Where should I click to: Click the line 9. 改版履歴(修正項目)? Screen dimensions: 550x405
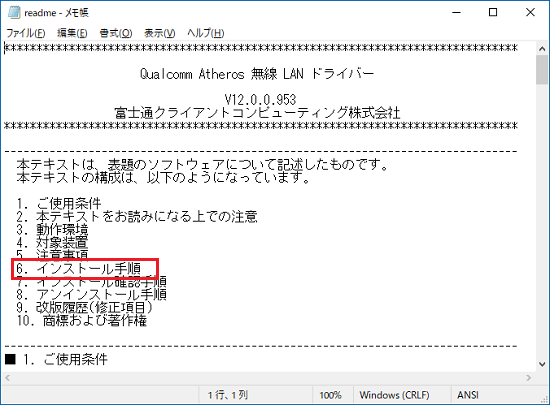85,308
